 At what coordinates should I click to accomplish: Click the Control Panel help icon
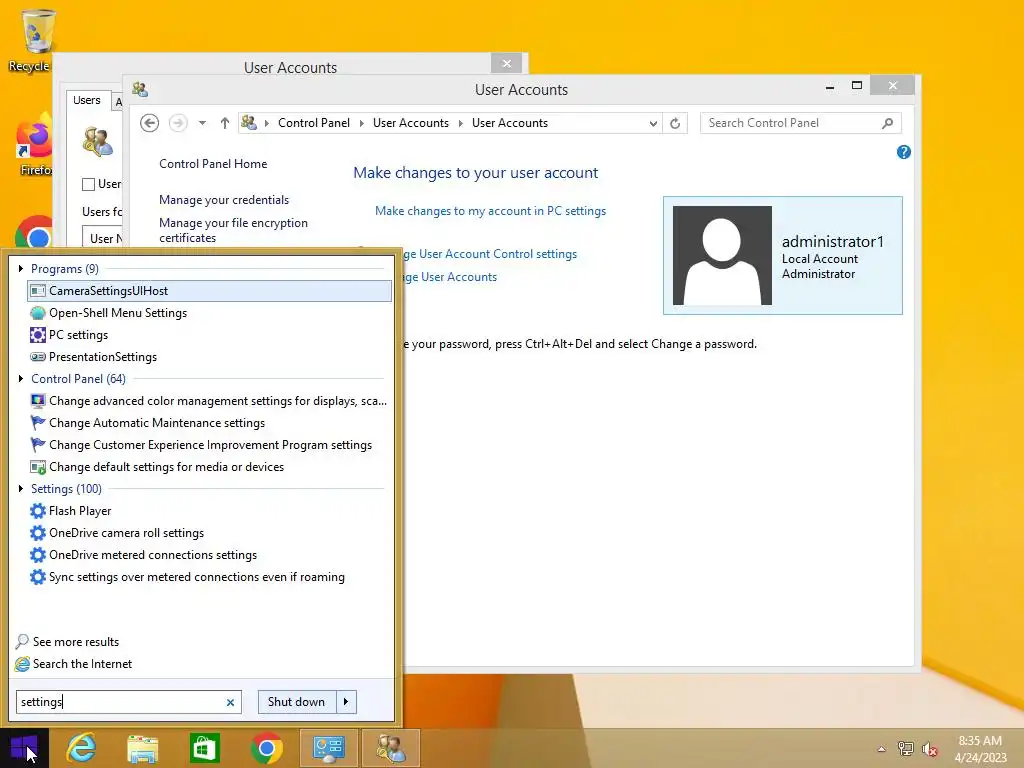click(x=904, y=152)
